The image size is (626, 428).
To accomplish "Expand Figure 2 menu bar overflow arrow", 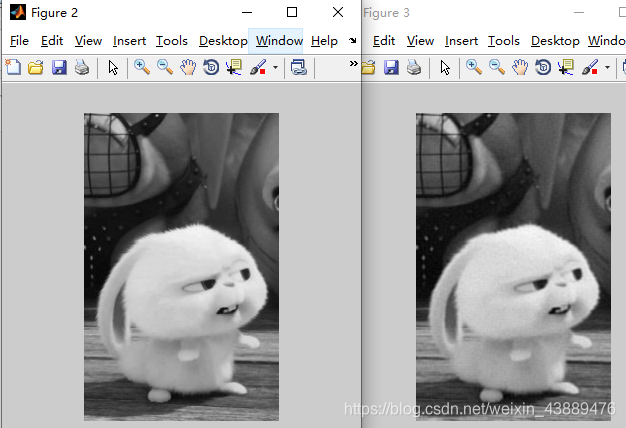I will (x=353, y=40).
